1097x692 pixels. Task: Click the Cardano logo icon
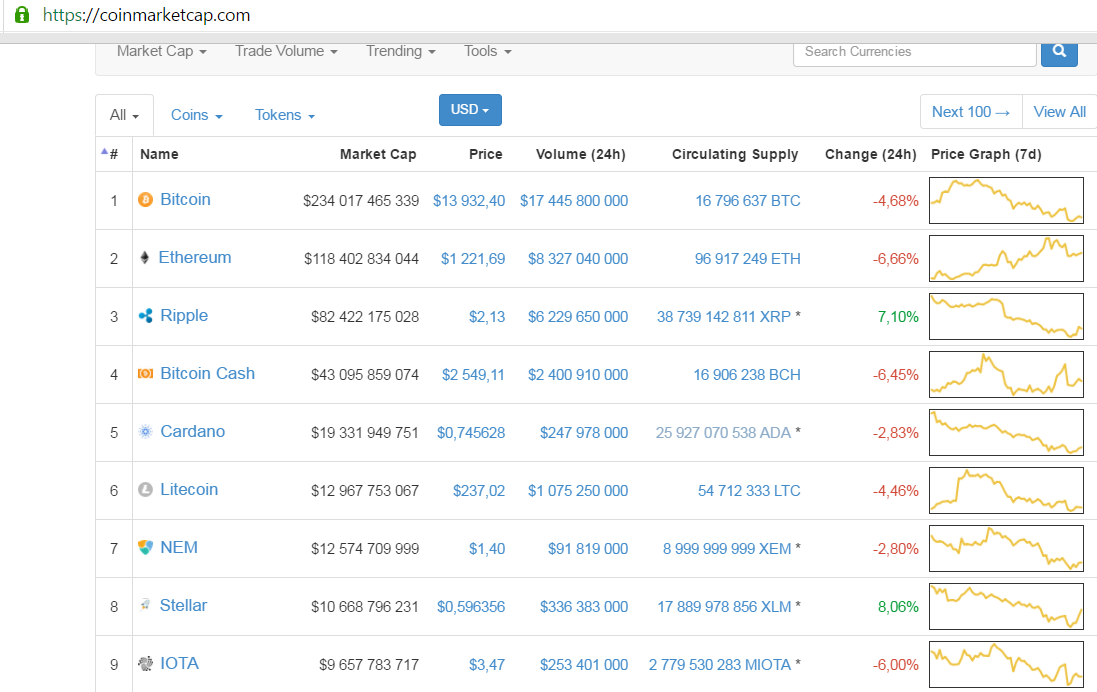pos(145,432)
